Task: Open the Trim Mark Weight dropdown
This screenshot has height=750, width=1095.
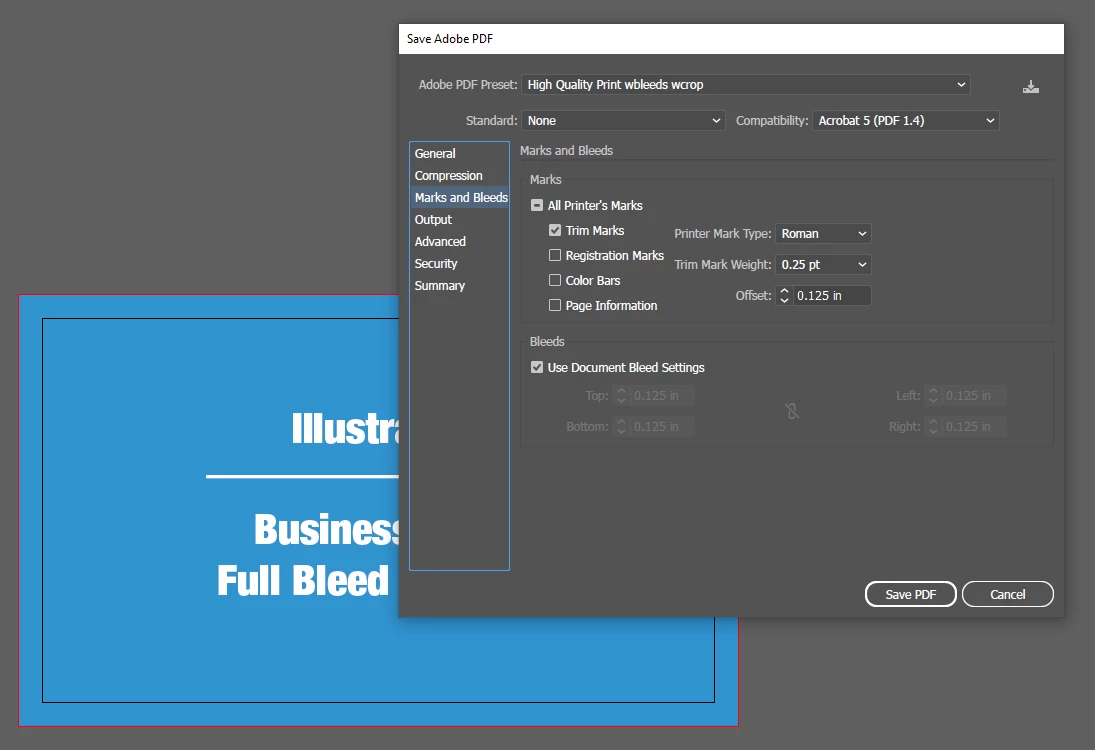Action: pyautogui.click(x=823, y=265)
